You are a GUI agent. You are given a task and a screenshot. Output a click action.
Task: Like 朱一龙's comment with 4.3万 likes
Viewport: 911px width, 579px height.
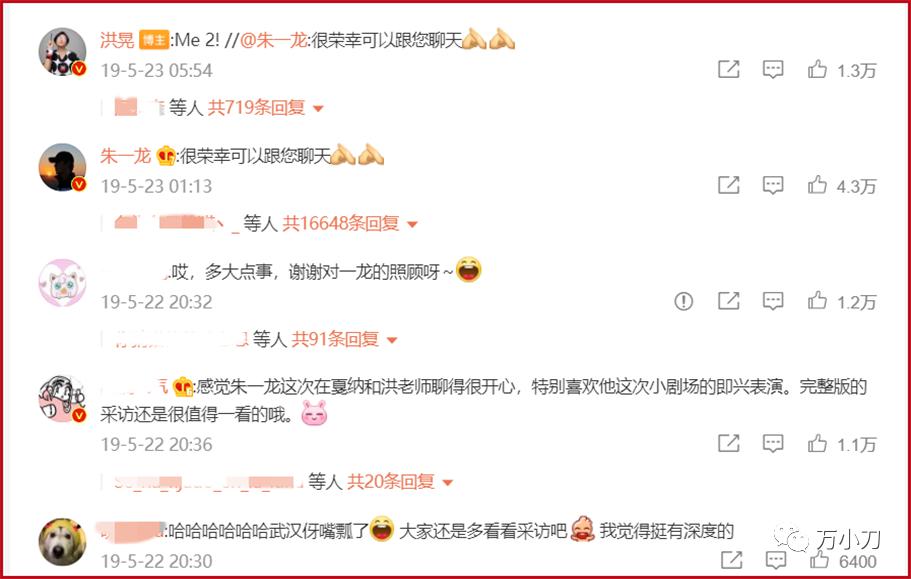tap(817, 185)
